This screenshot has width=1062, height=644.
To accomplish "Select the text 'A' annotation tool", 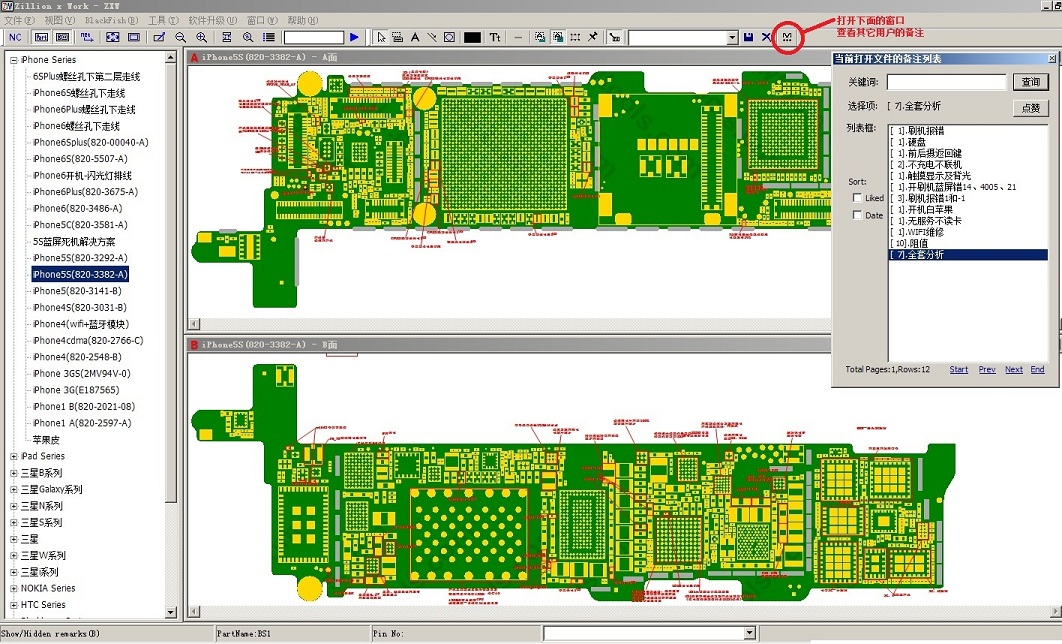I will pyautogui.click(x=415, y=37).
